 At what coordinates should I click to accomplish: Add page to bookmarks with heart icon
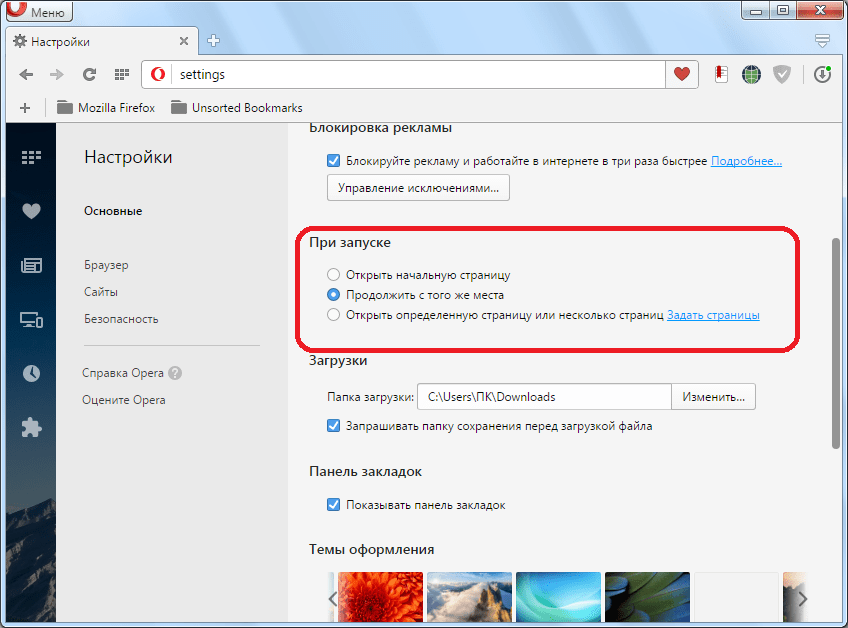(x=682, y=74)
